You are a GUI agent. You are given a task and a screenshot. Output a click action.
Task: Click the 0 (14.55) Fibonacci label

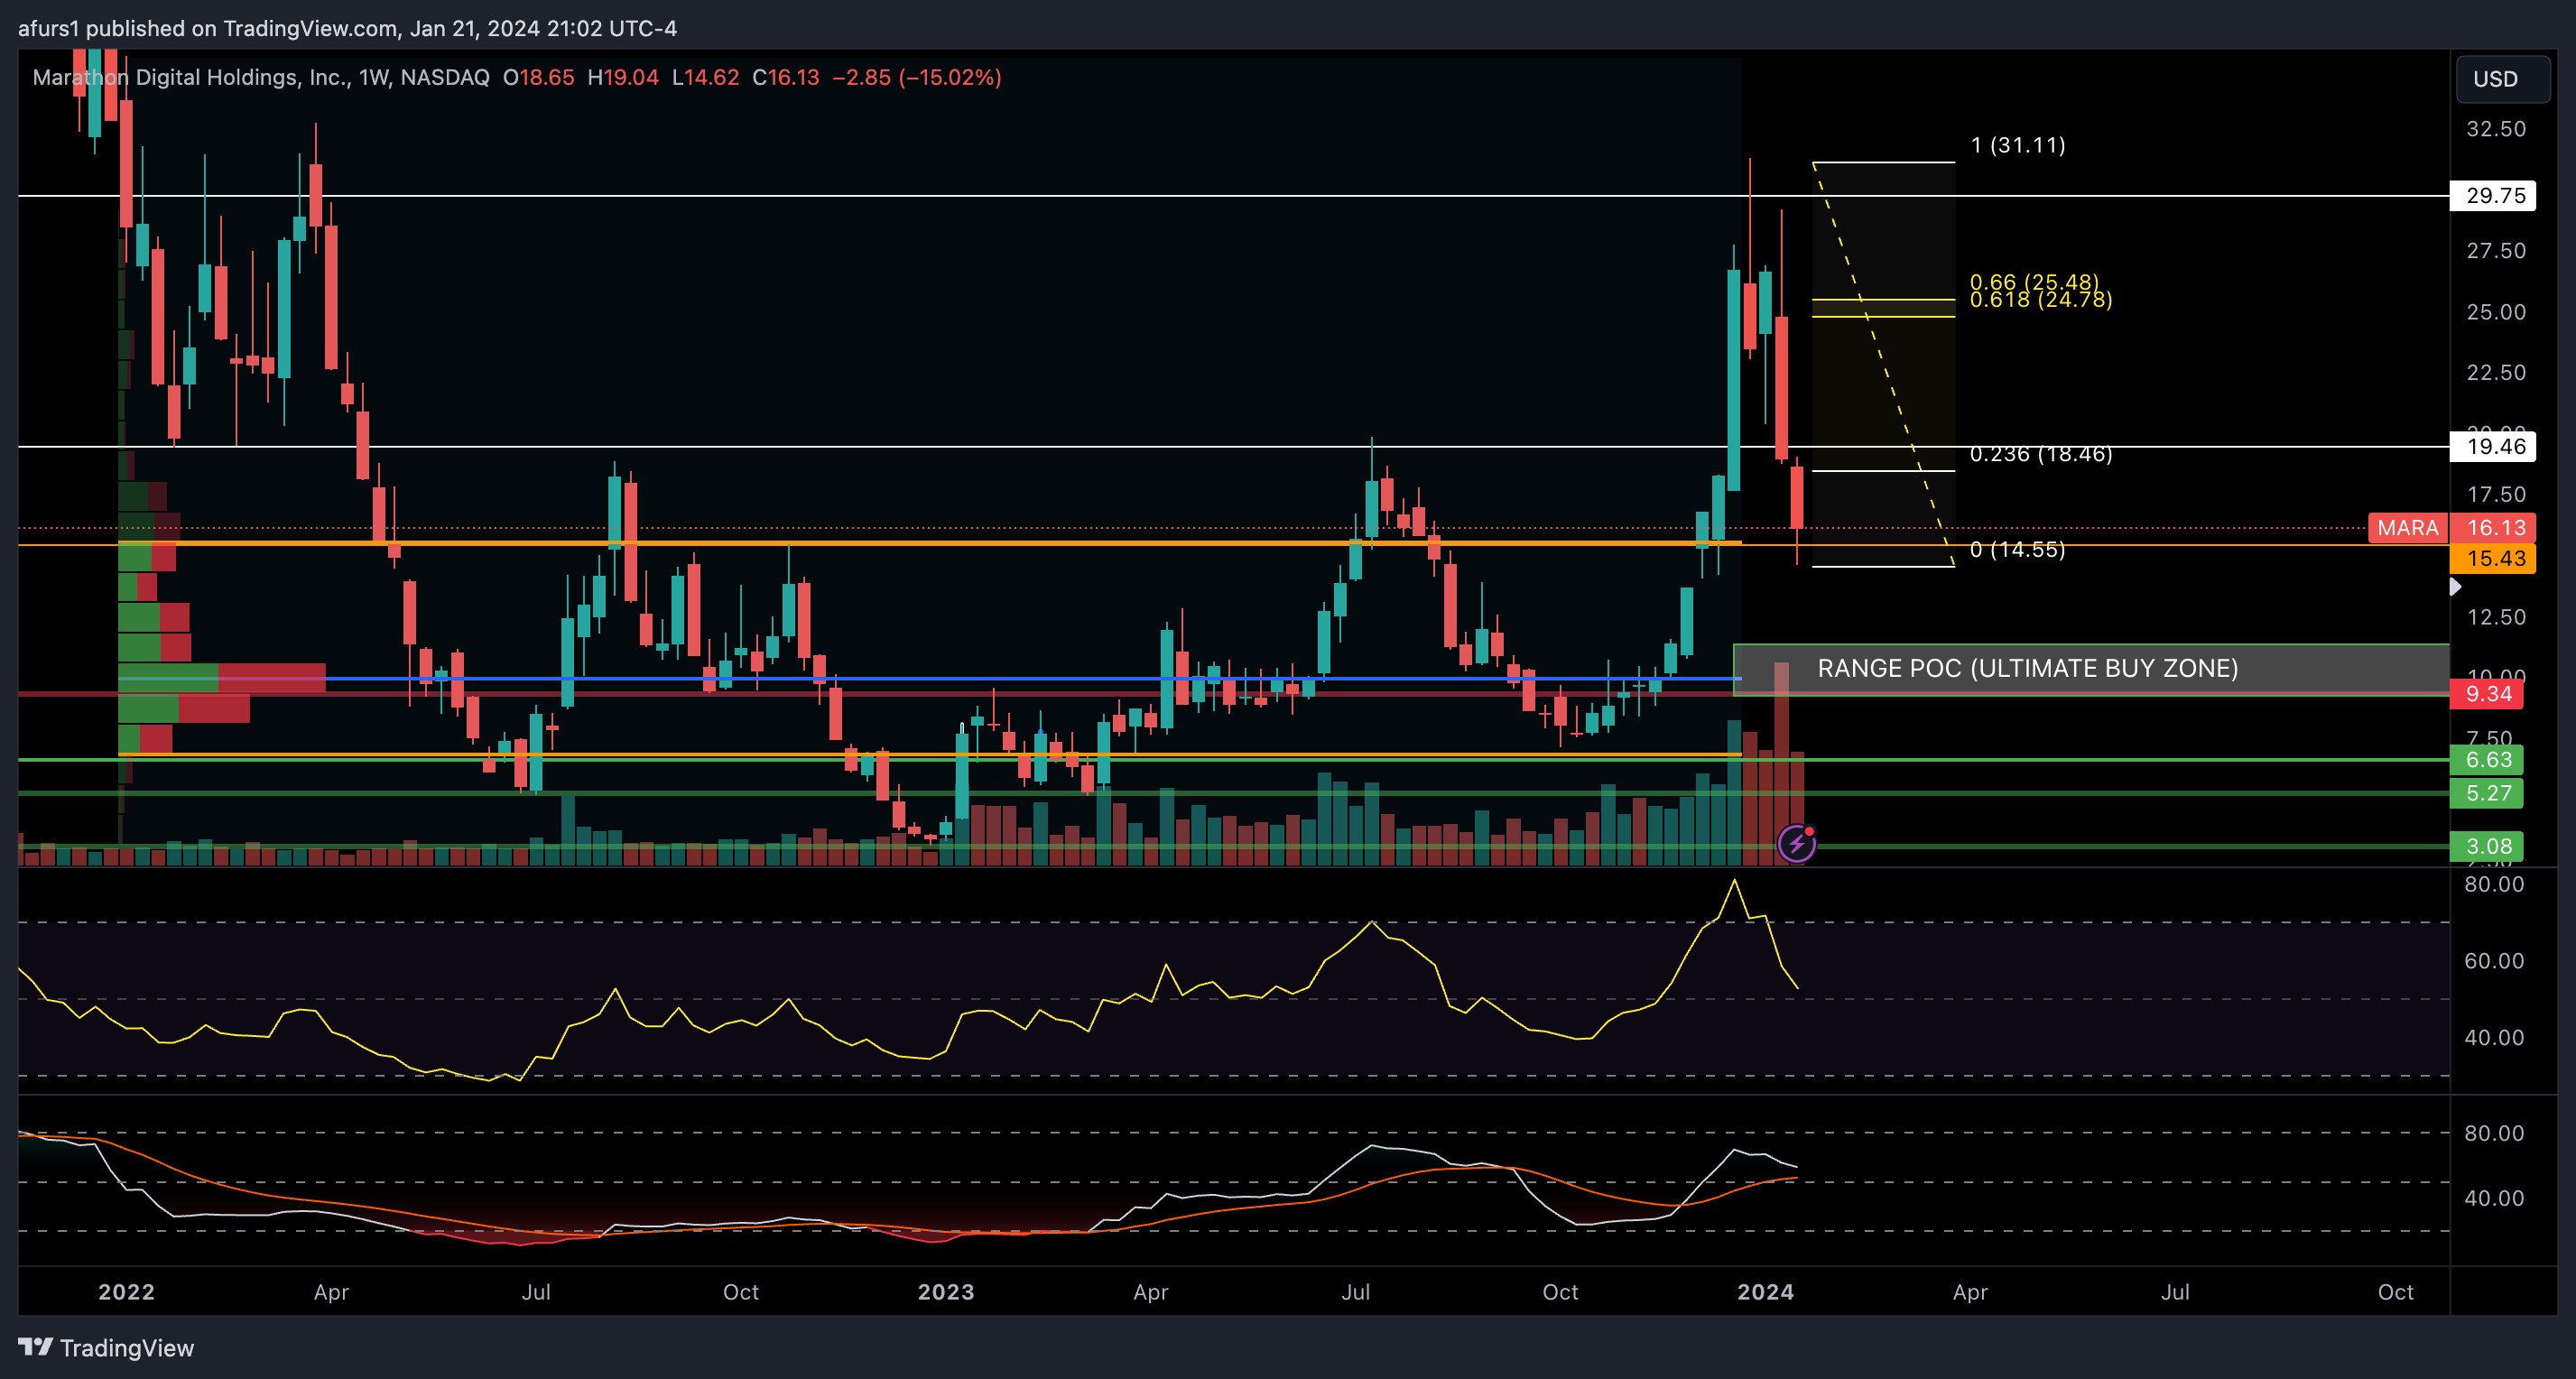click(2017, 549)
